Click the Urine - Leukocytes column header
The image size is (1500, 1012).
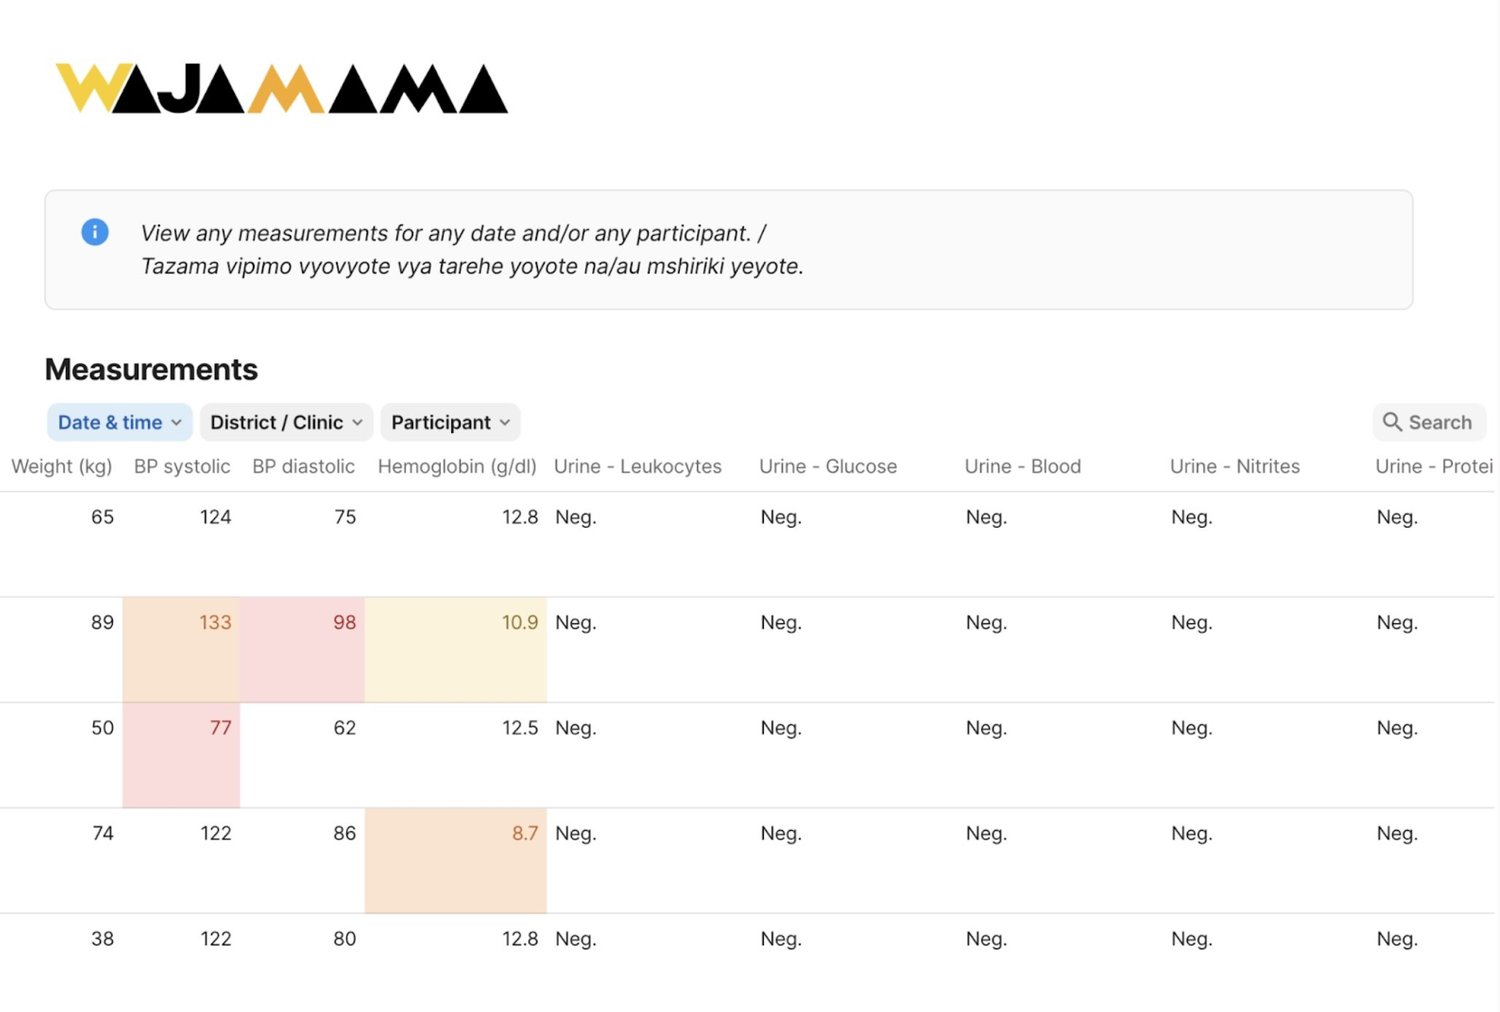(x=638, y=466)
